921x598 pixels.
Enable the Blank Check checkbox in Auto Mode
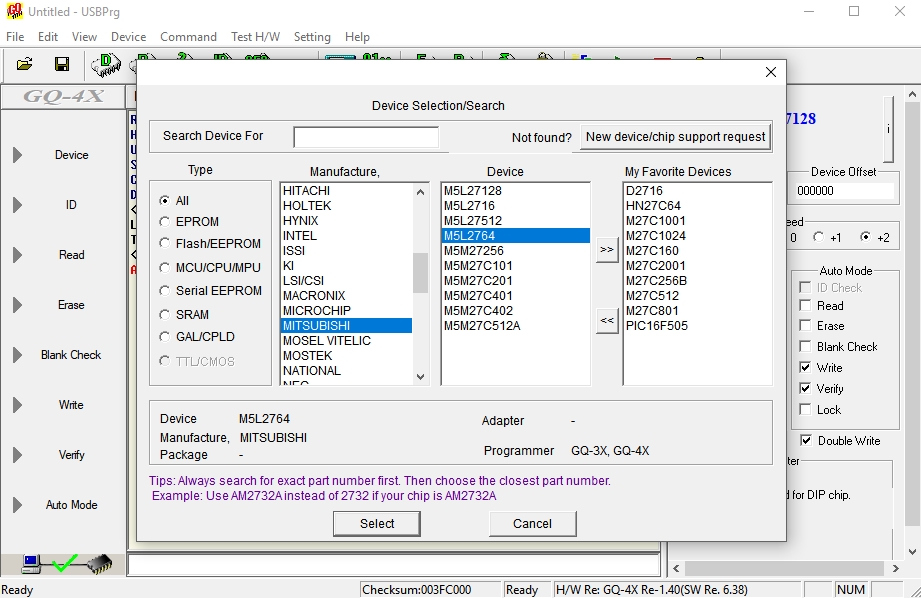(x=805, y=347)
